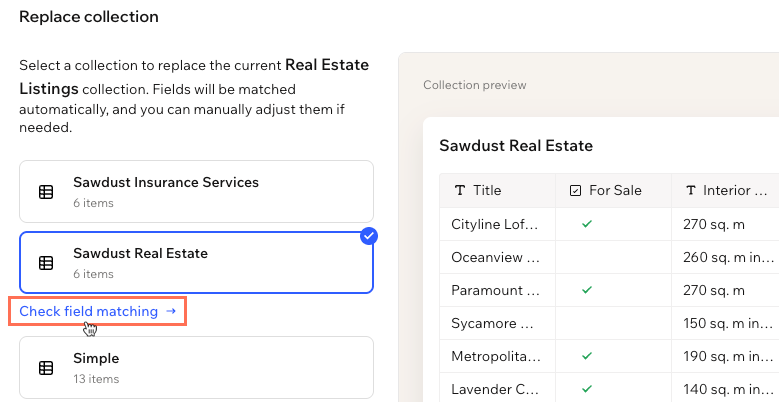The height and width of the screenshot is (402, 779).
Task: Click the For Sale checkmark in the Paramount row
Action: tap(587, 290)
